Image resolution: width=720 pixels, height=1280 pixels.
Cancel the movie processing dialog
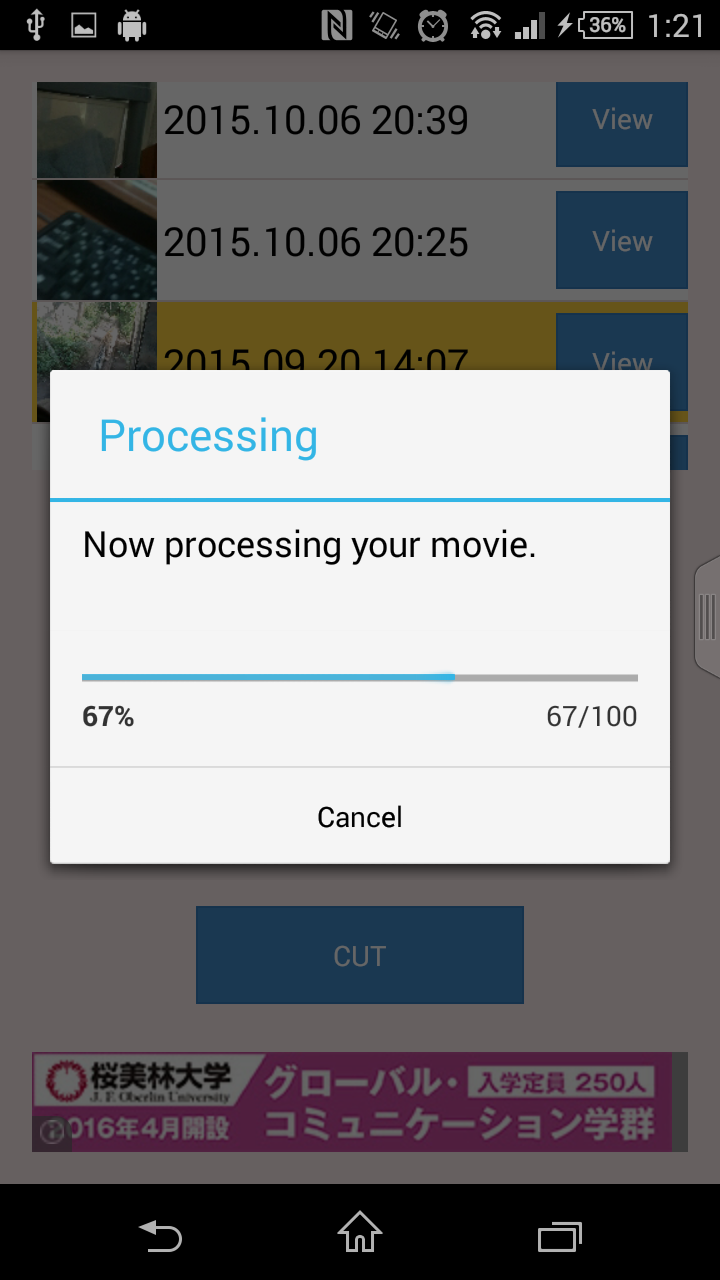pyautogui.click(x=360, y=816)
